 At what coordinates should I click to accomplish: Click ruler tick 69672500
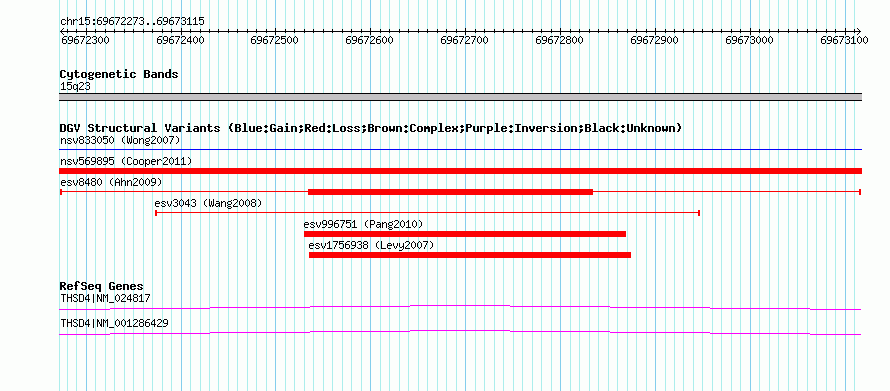tap(275, 40)
